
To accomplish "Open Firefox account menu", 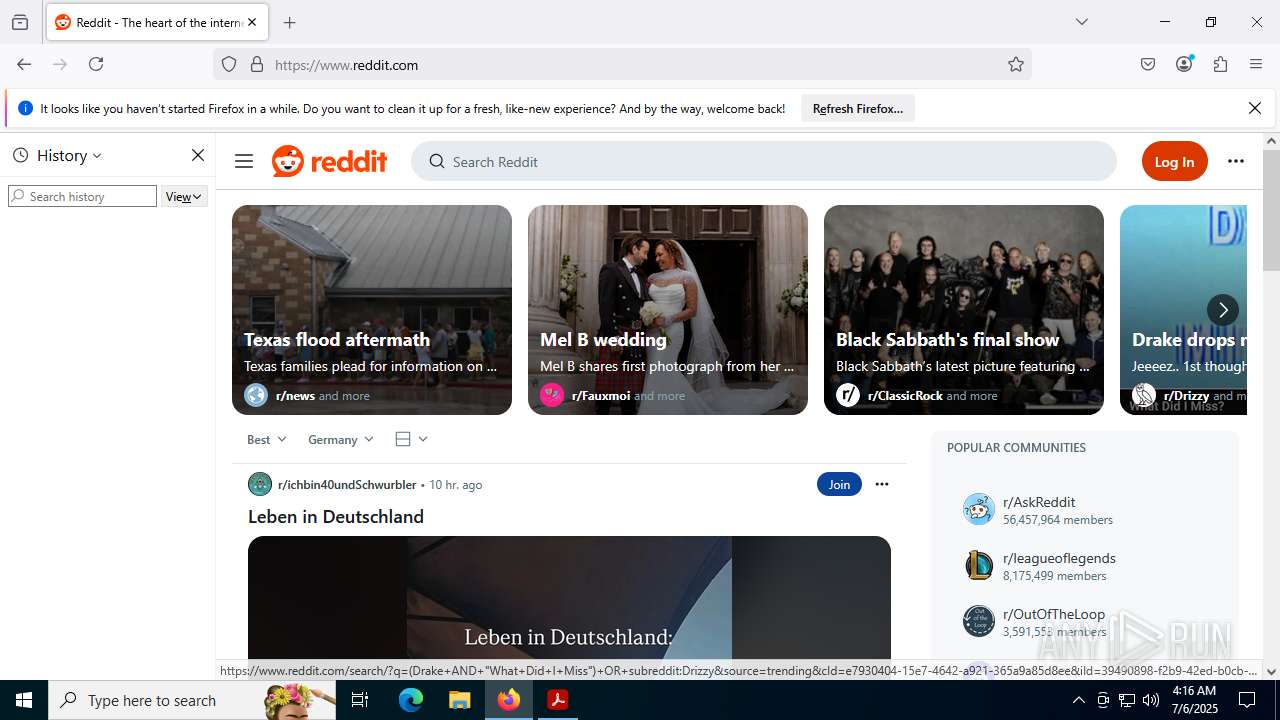I will (x=1184, y=64).
